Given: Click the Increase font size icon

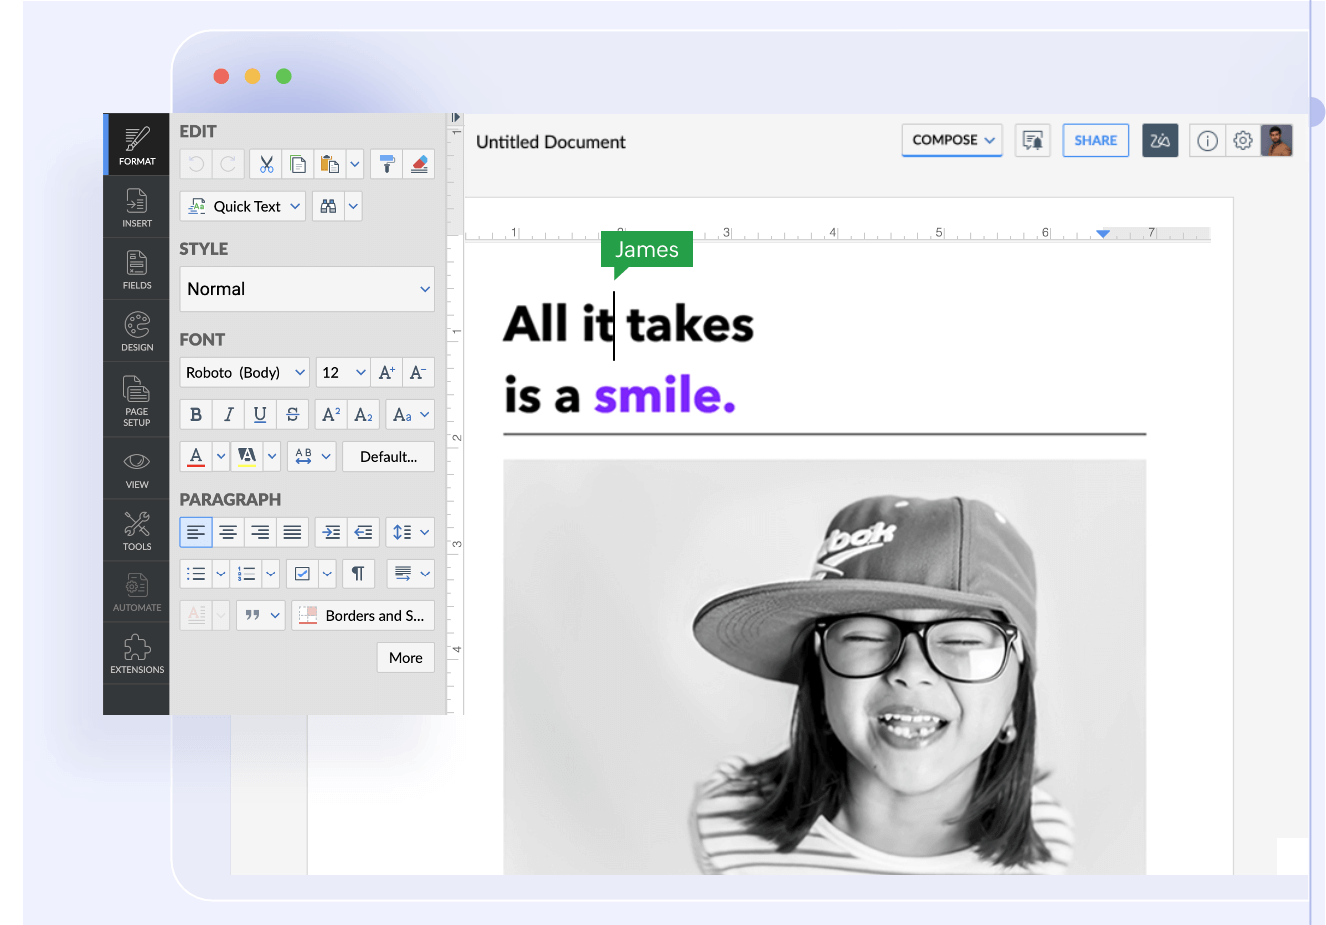Looking at the screenshot, I should (387, 372).
